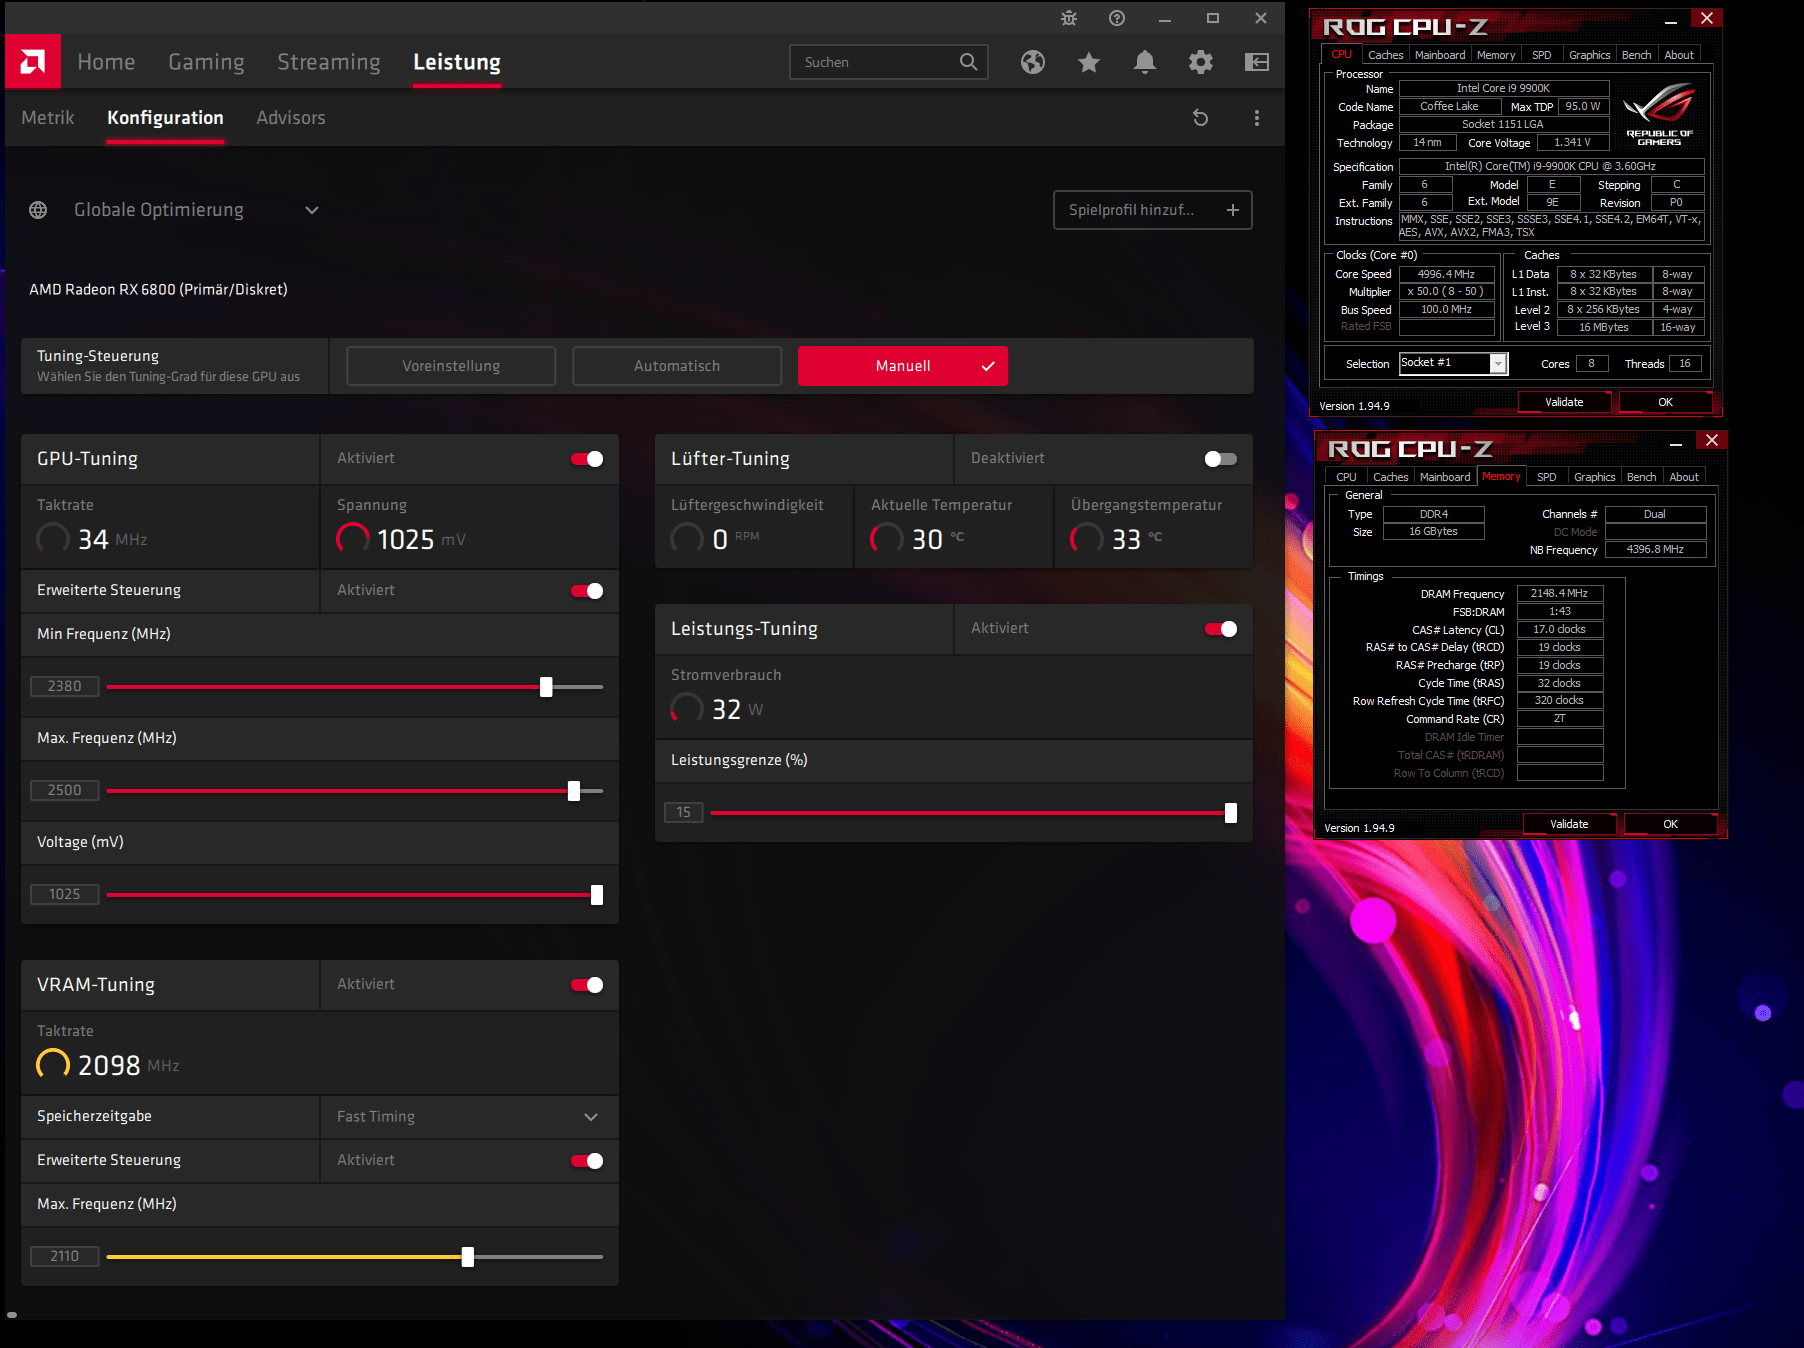Switch to Gaming tab
This screenshot has width=1804, height=1348.
coord(206,62)
